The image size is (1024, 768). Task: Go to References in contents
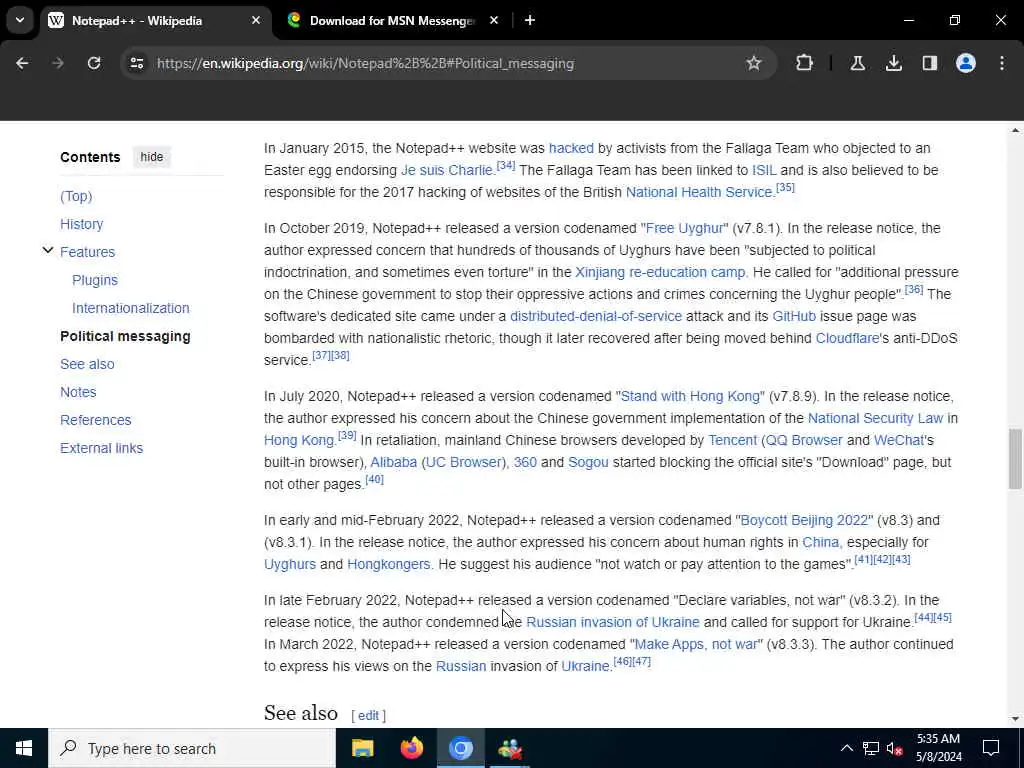95,420
